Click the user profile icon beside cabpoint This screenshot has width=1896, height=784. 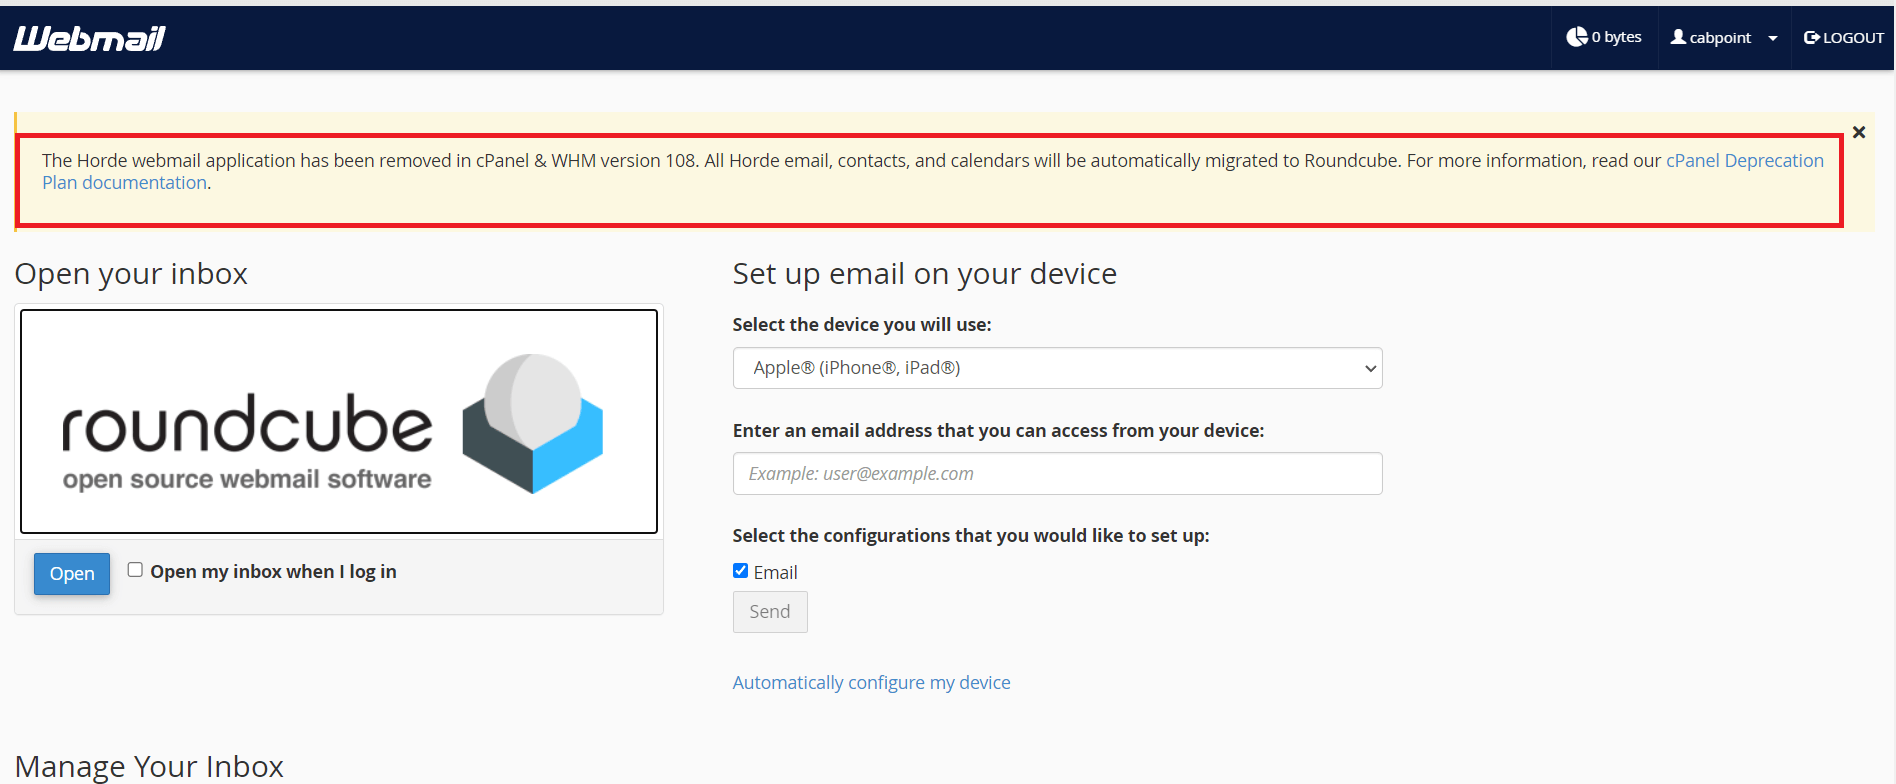pyautogui.click(x=1678, y=37)
